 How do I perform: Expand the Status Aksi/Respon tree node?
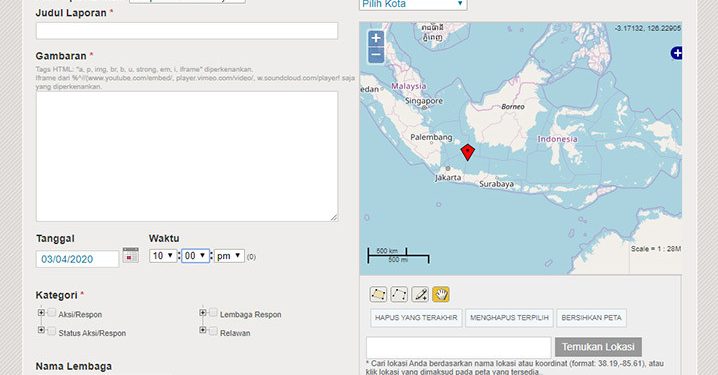tap(41, 330)
